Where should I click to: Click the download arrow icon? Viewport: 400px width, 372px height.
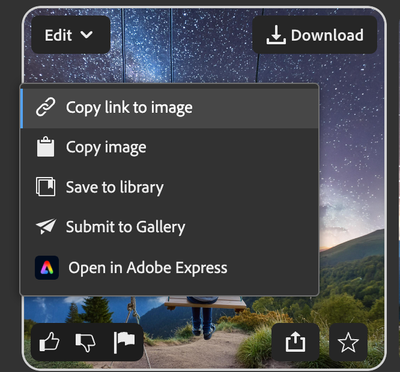click(x=276, y=35)
